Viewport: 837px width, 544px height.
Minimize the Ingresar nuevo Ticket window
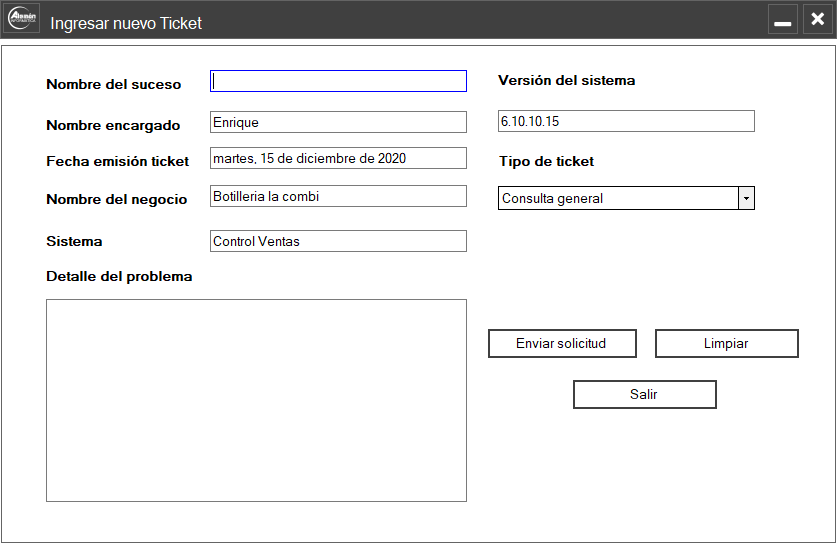(783, 20)
